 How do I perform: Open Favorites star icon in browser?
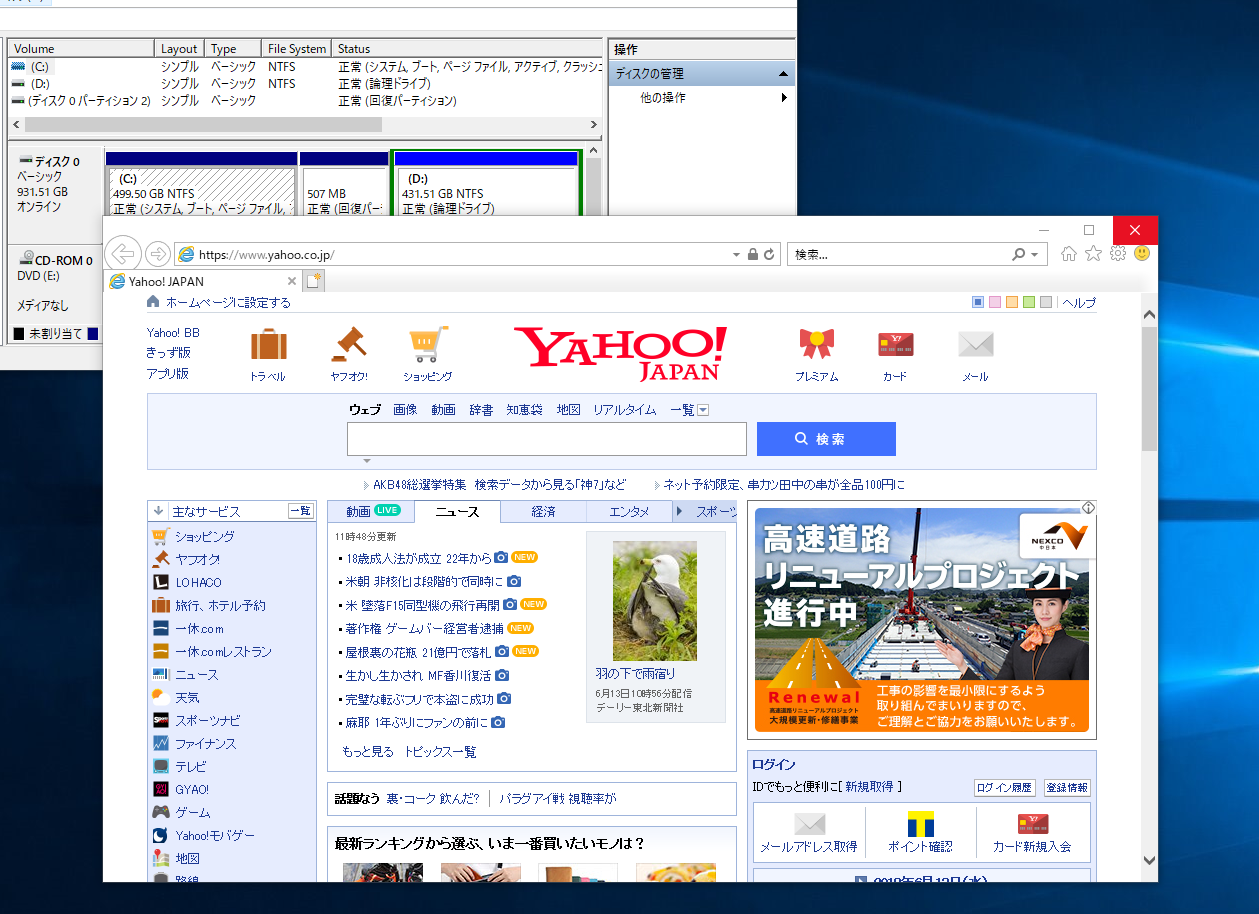pos(1093,254)
